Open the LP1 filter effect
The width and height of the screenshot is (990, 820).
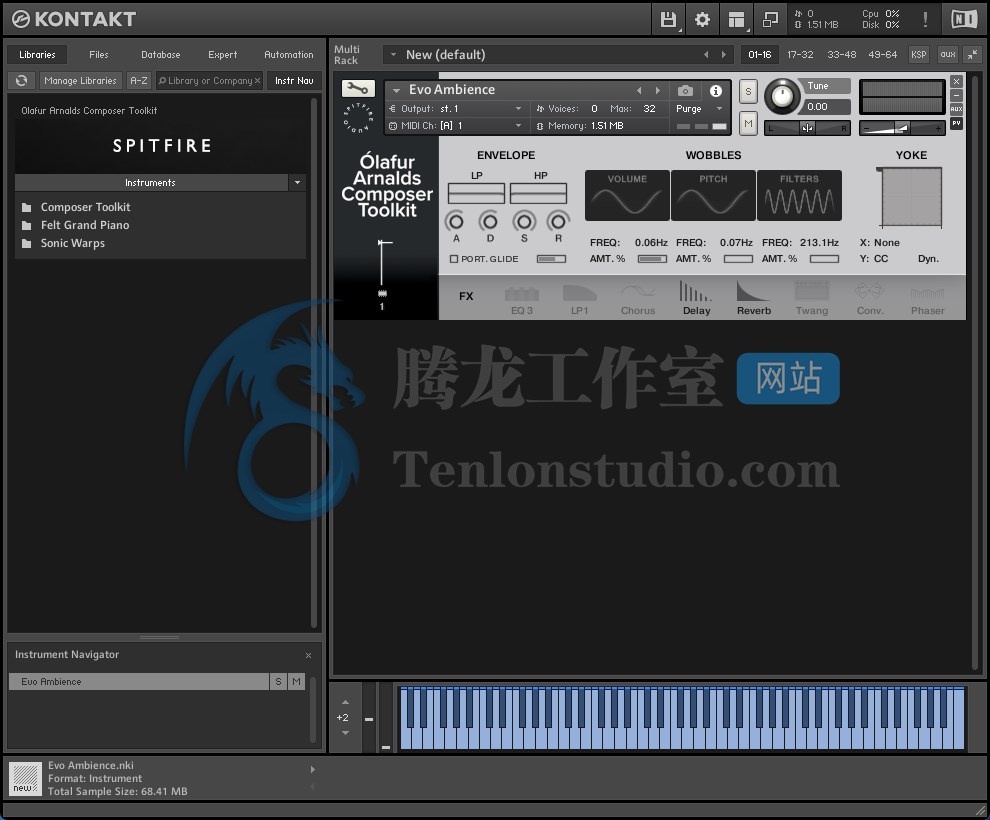click(x=580, y=299)
